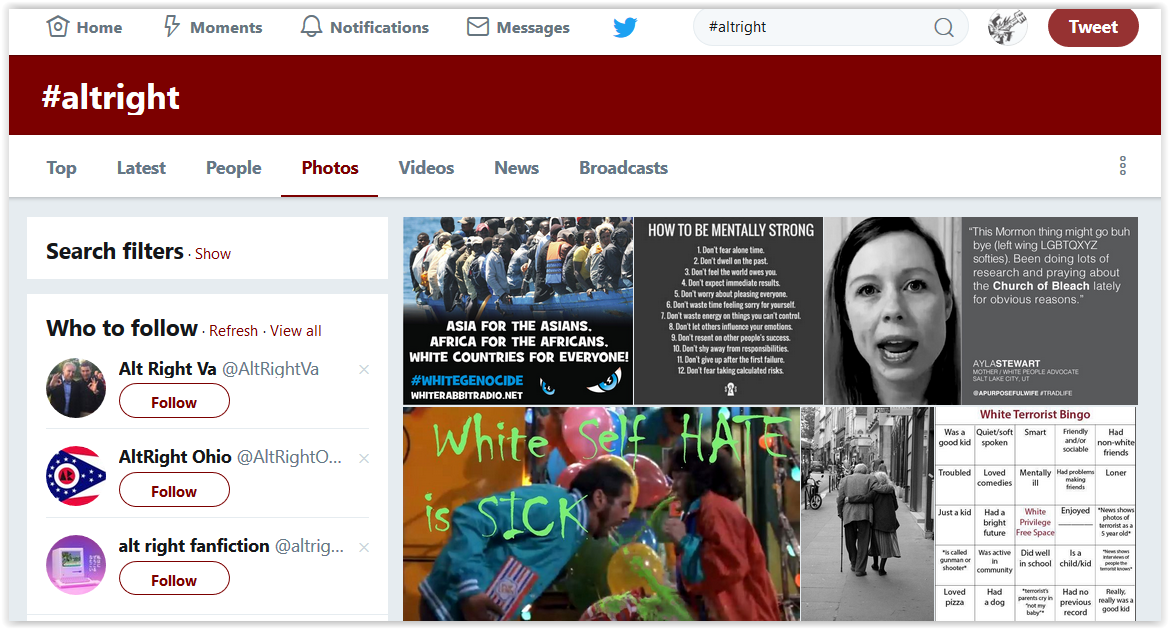
Task: Follow AltRight Ohio
Action: (x=174, y=490)
